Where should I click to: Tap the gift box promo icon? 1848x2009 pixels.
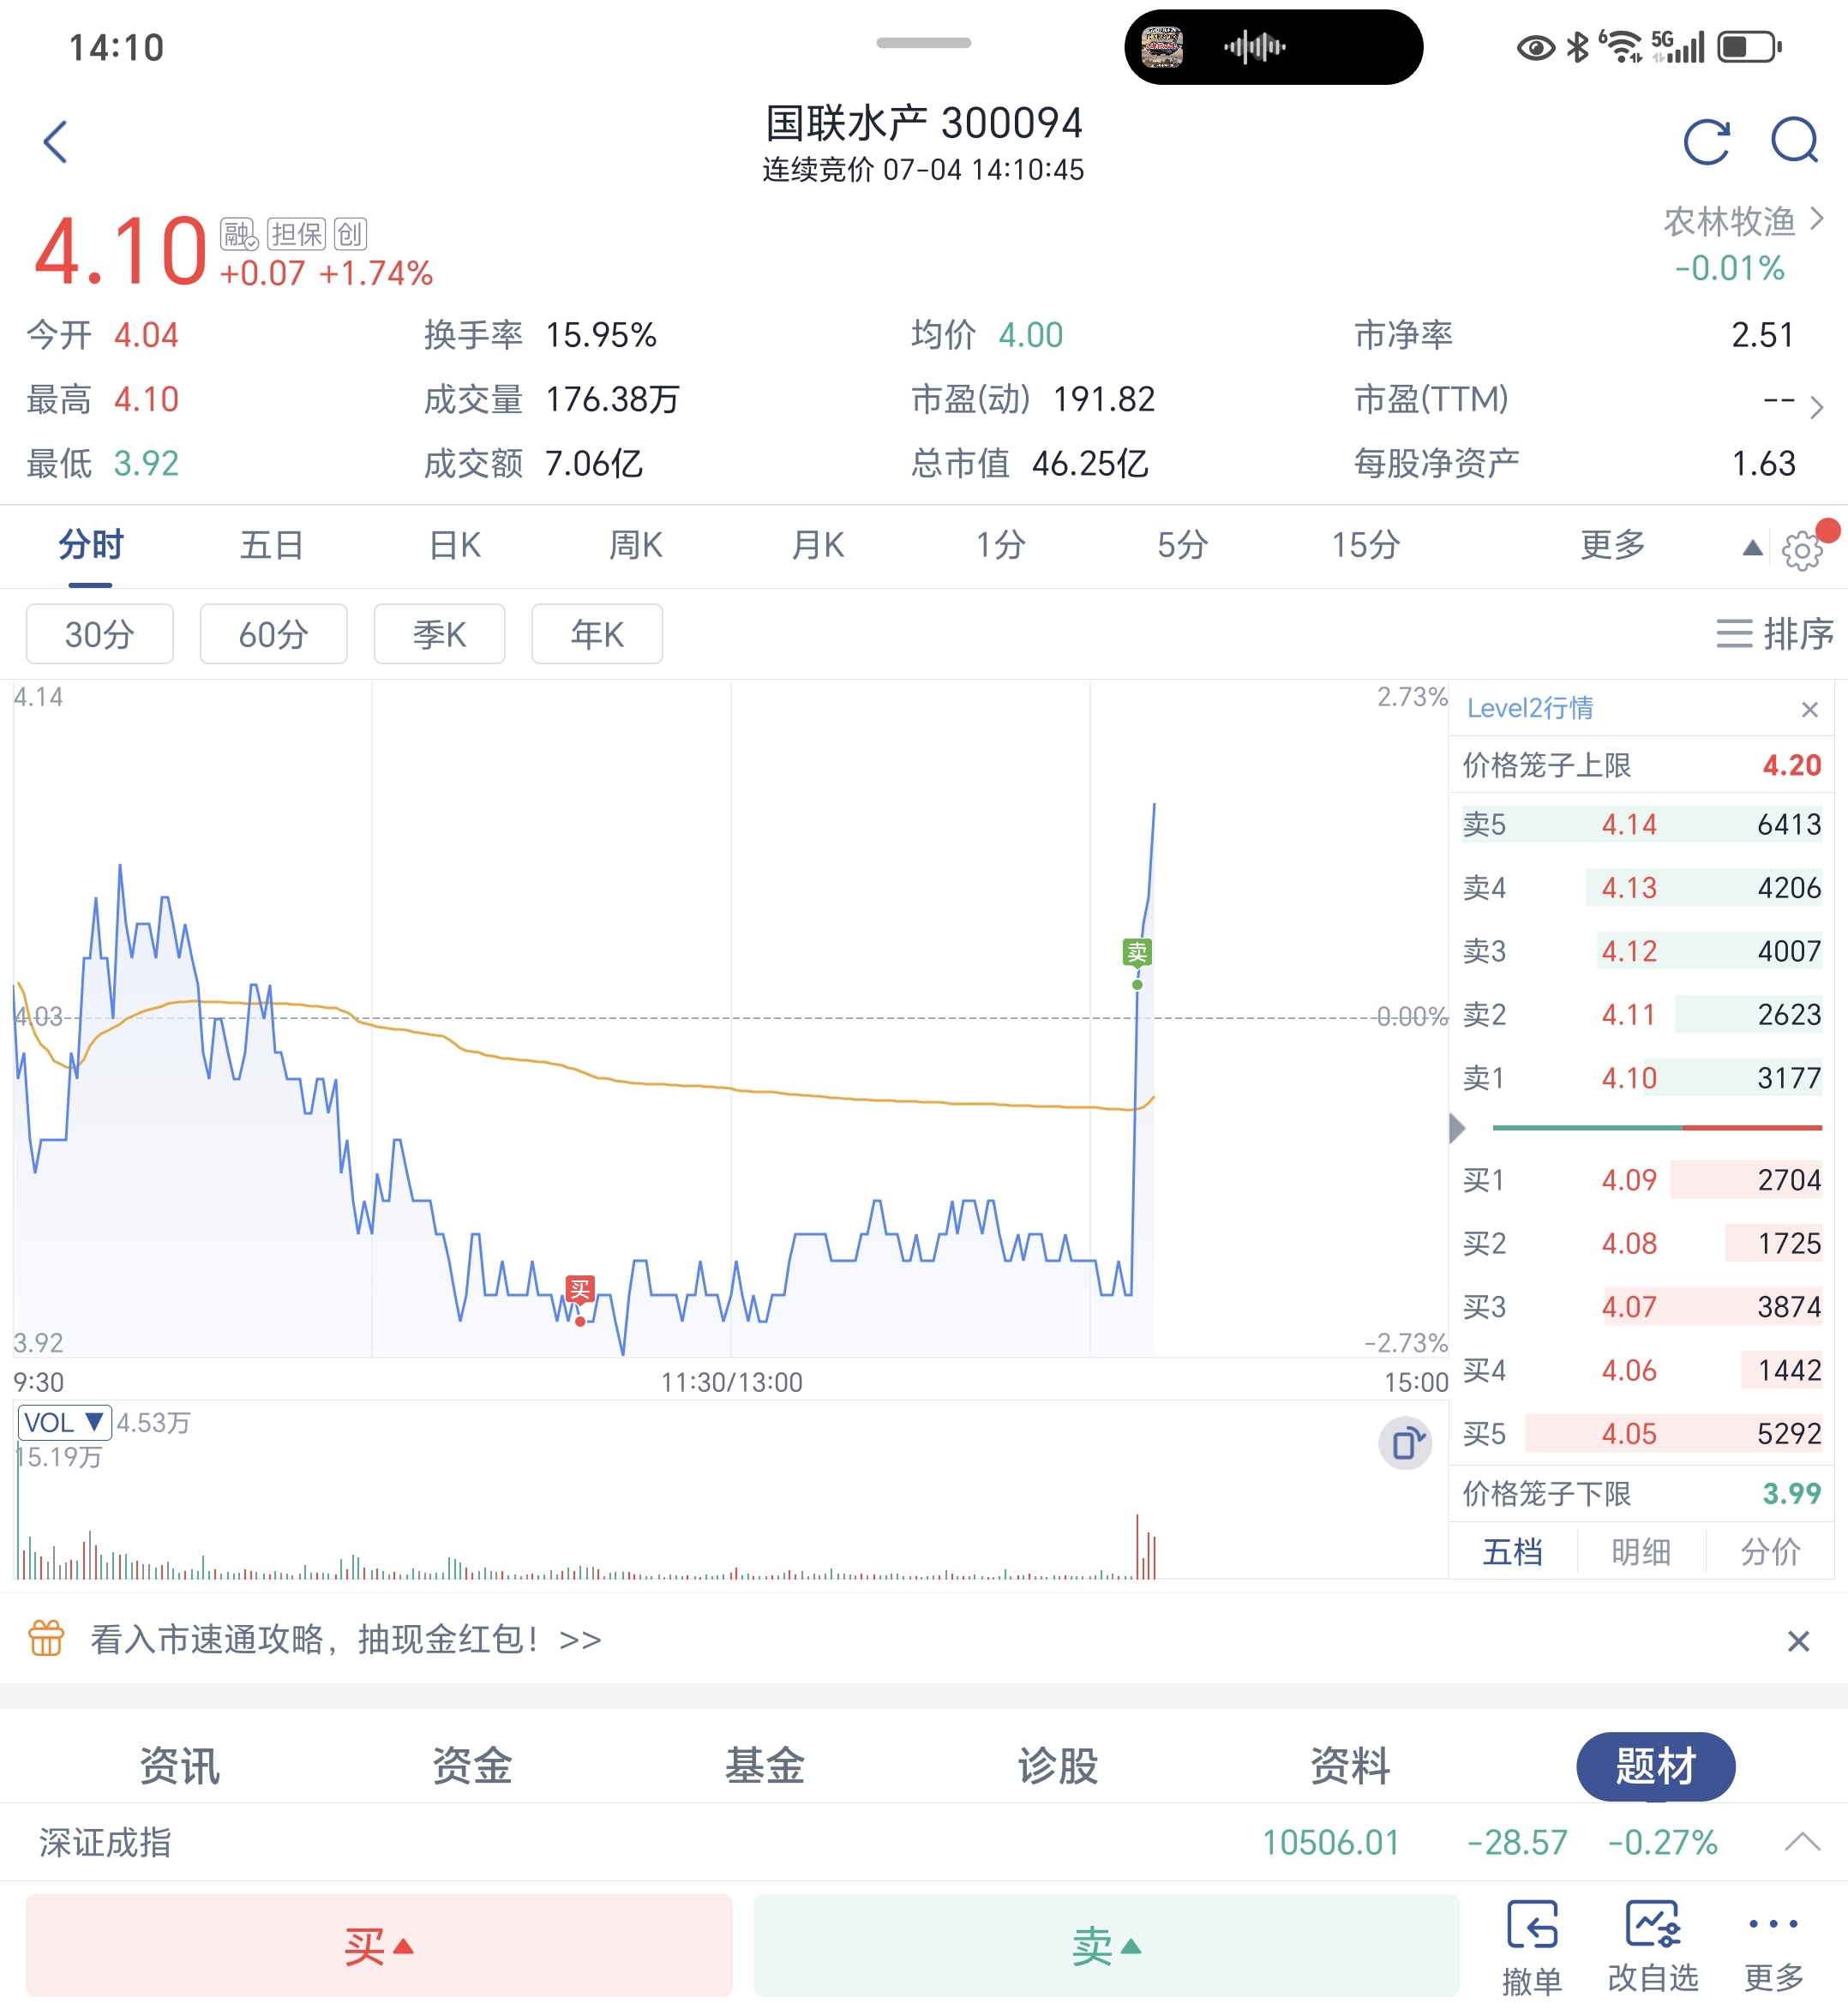click(x=46, y=1638)
